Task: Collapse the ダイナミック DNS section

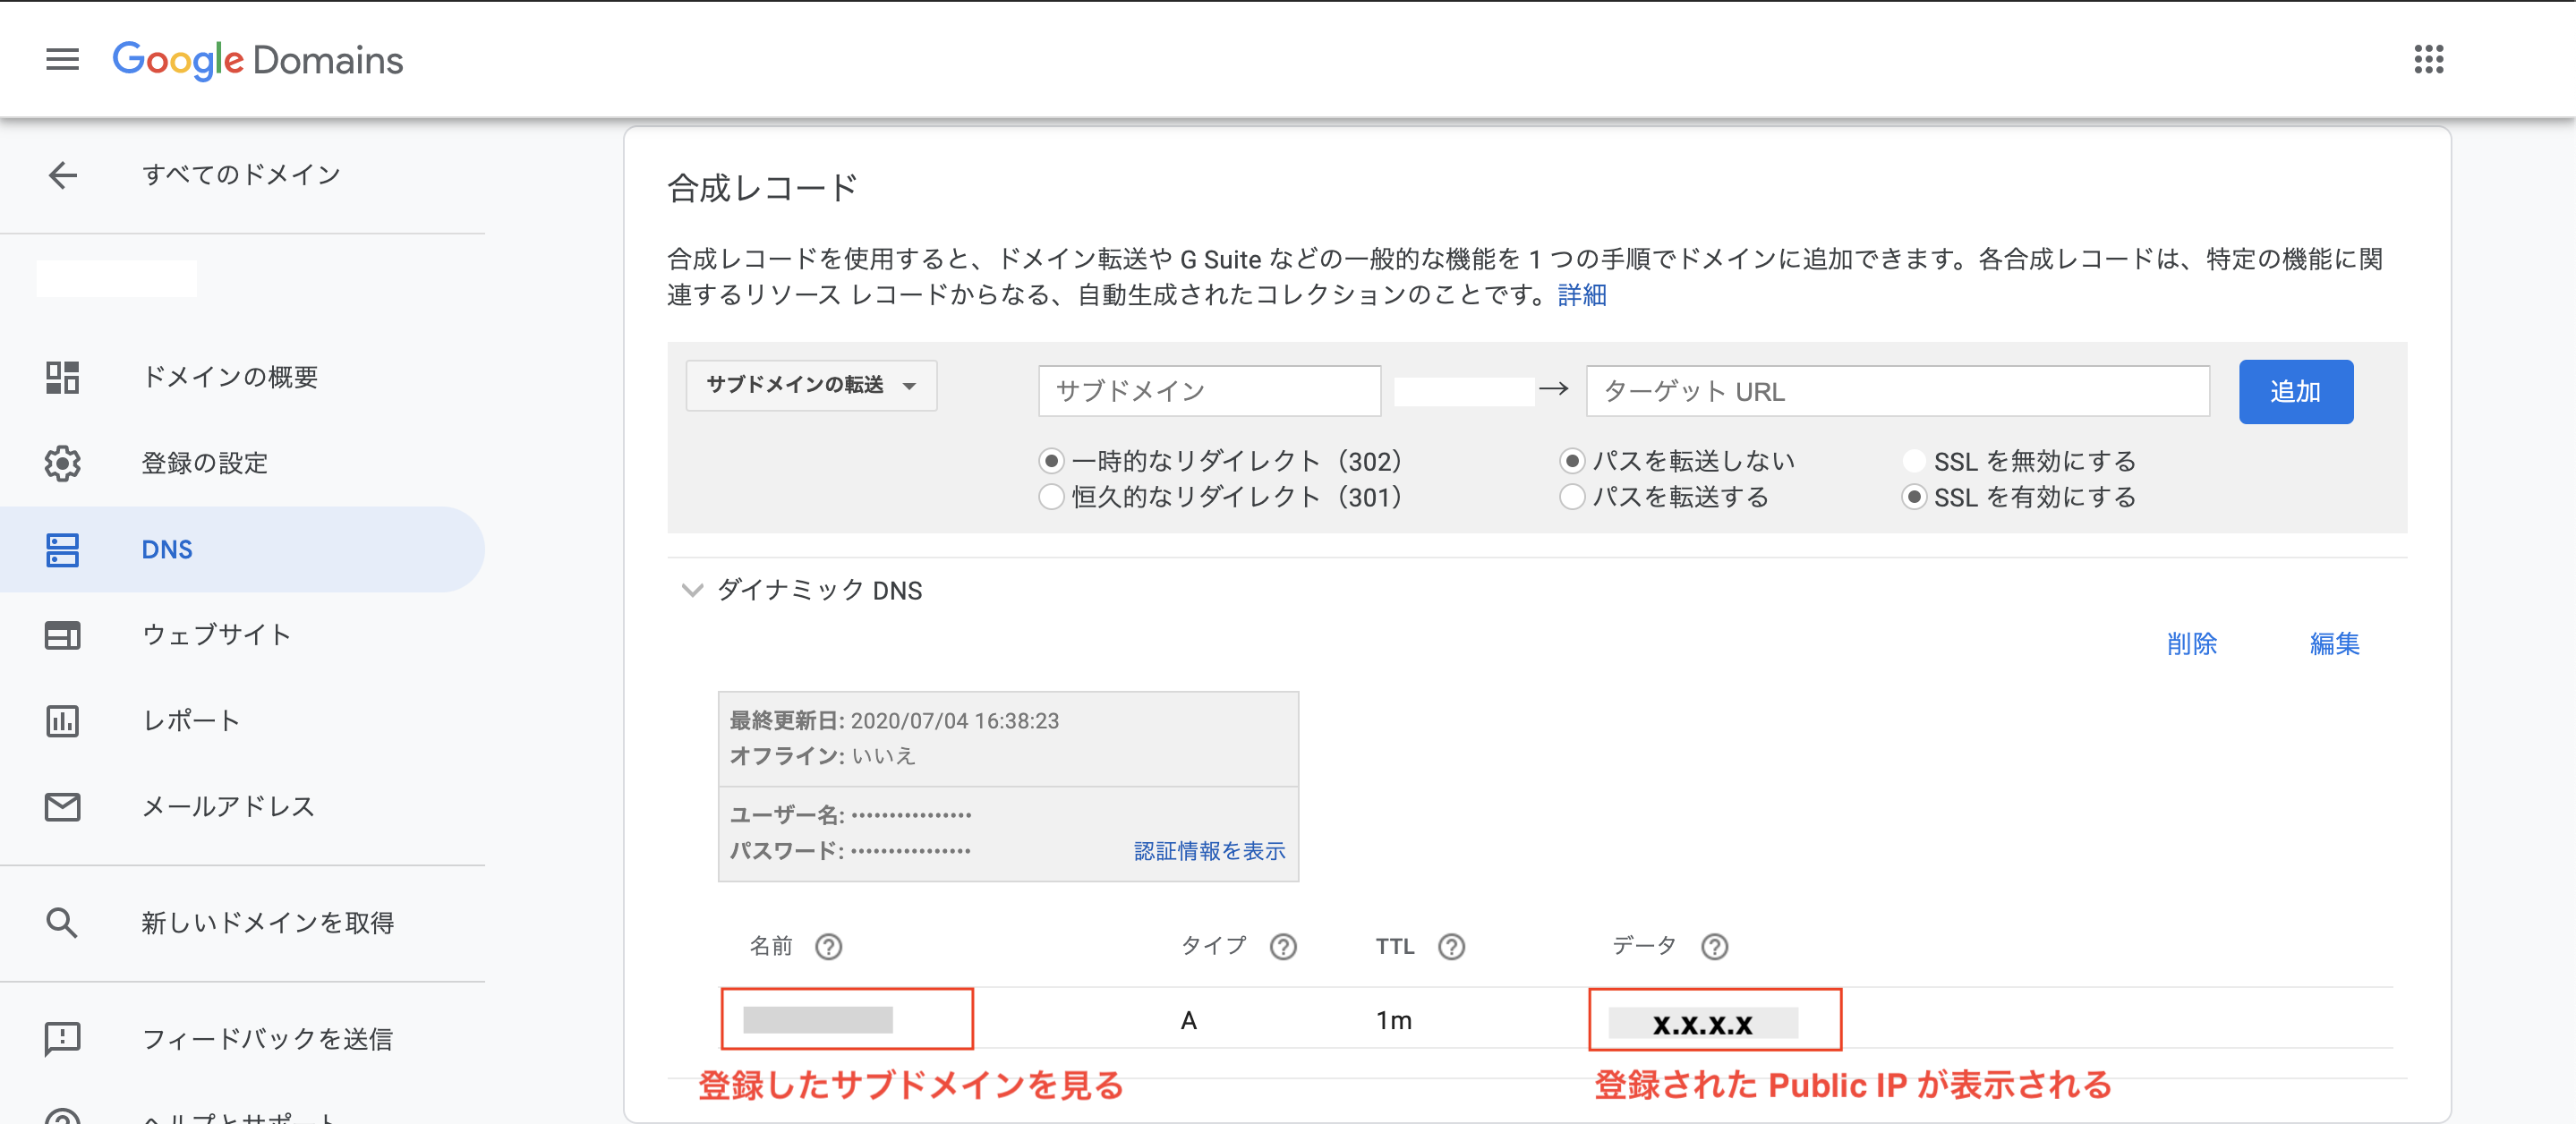Action: coord(691,590)
